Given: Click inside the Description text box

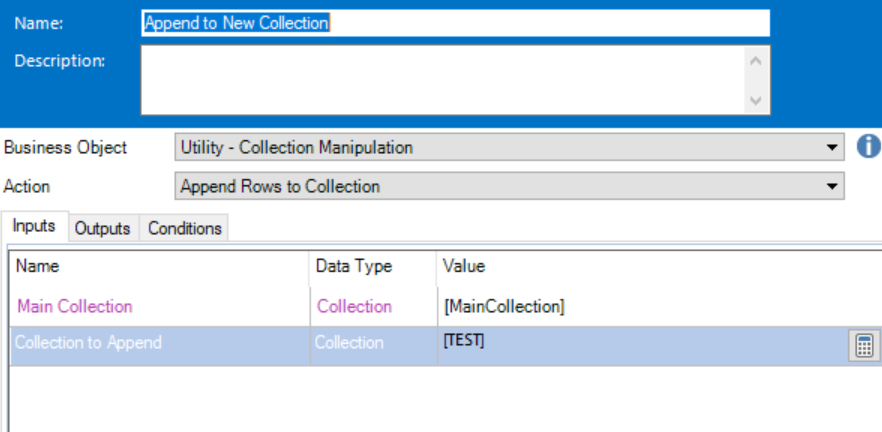Looking at the screenshot, I should click(440, 80).
